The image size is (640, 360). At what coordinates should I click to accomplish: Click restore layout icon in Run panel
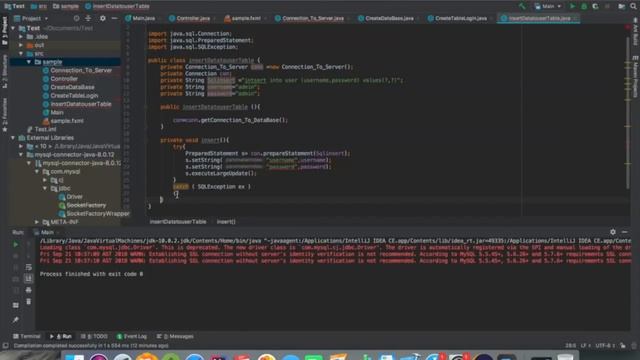pos(16,305)
